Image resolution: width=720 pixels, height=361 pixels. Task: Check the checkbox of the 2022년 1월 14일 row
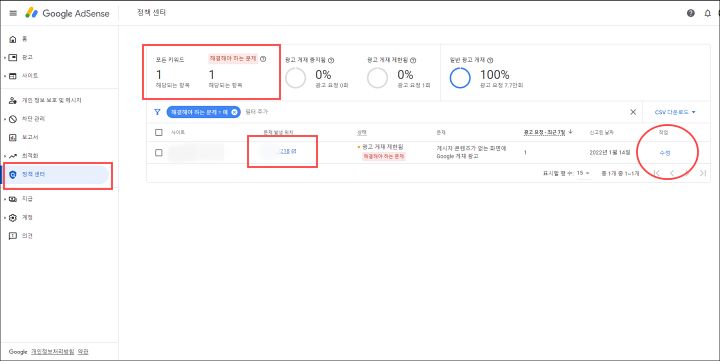coord(159,152)
